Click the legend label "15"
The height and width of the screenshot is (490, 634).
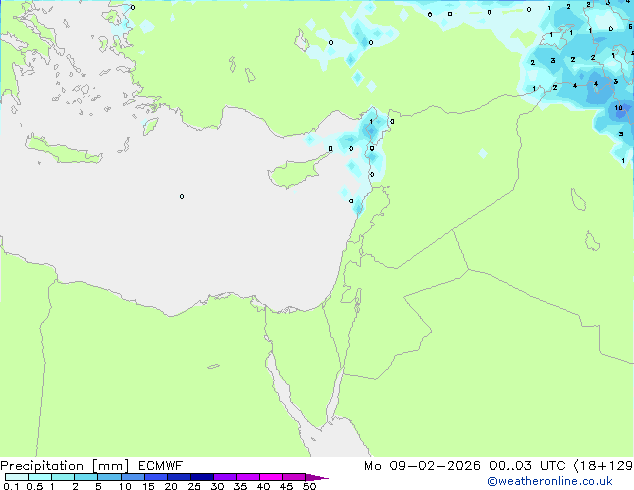coord(148,486)
